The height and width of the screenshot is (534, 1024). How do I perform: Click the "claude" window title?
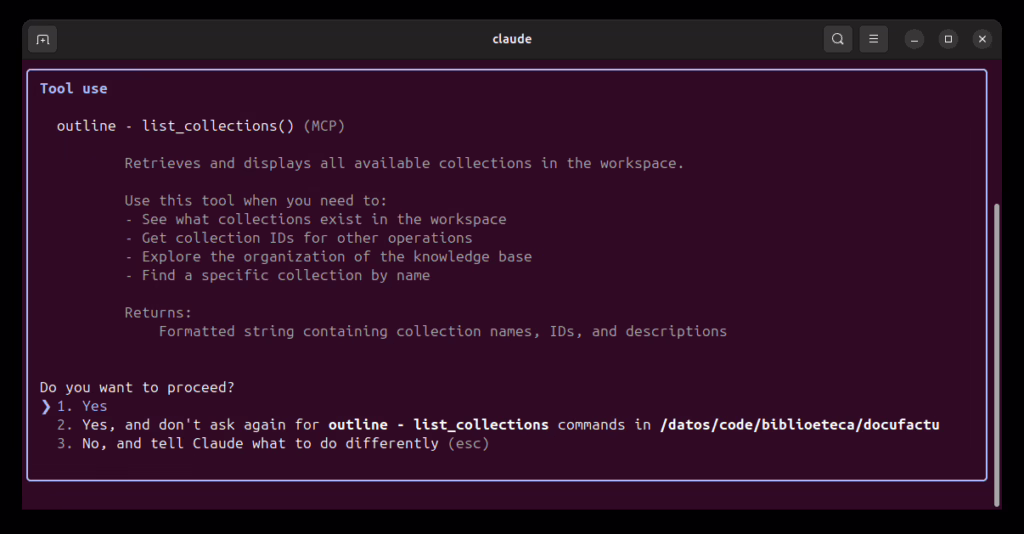(x=512, y=39)
